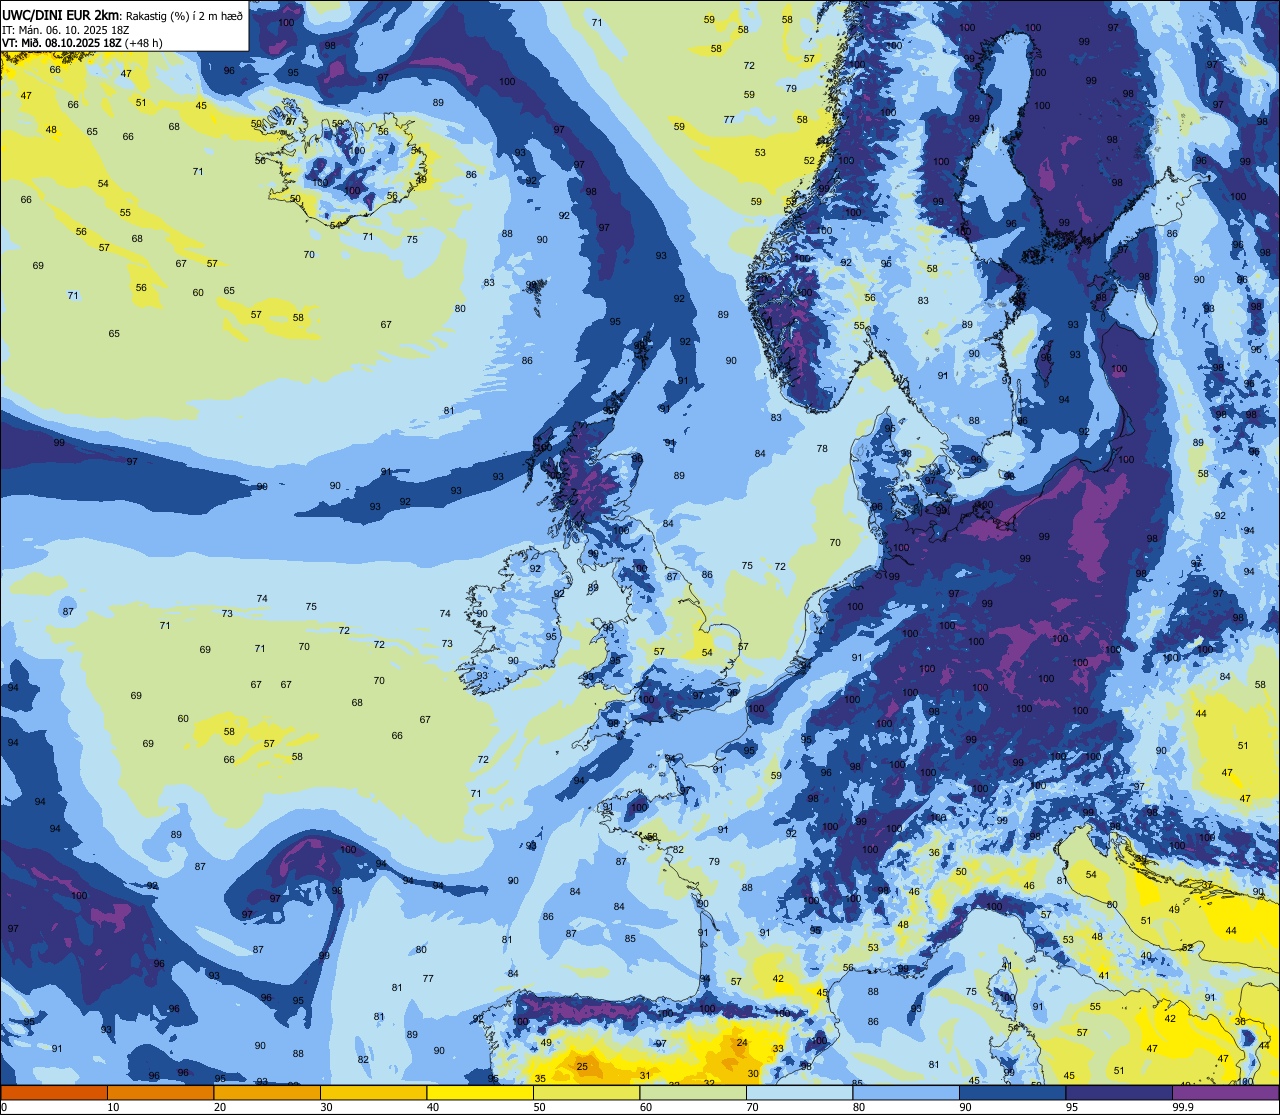Pick the 40–50 bright yellow legend swatch
The image size is (1280, 1115).
point(480,1092)
